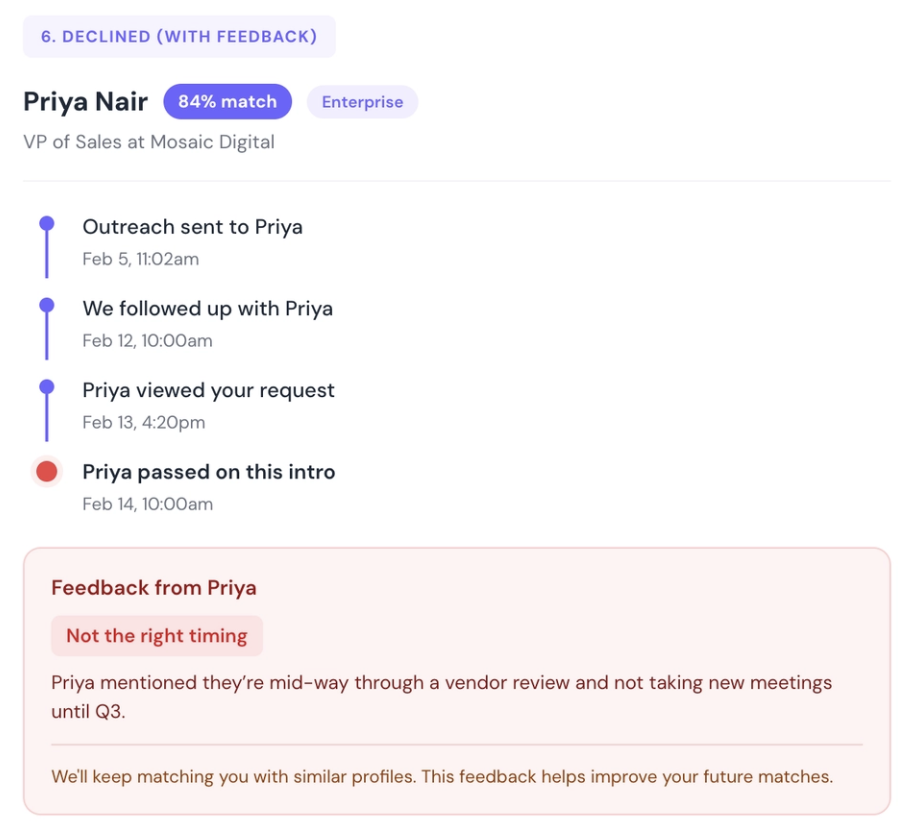This screenshot has height=832, width=924.
Task: Click VP of Sales at Mosaic Digital
Action: 149,142
